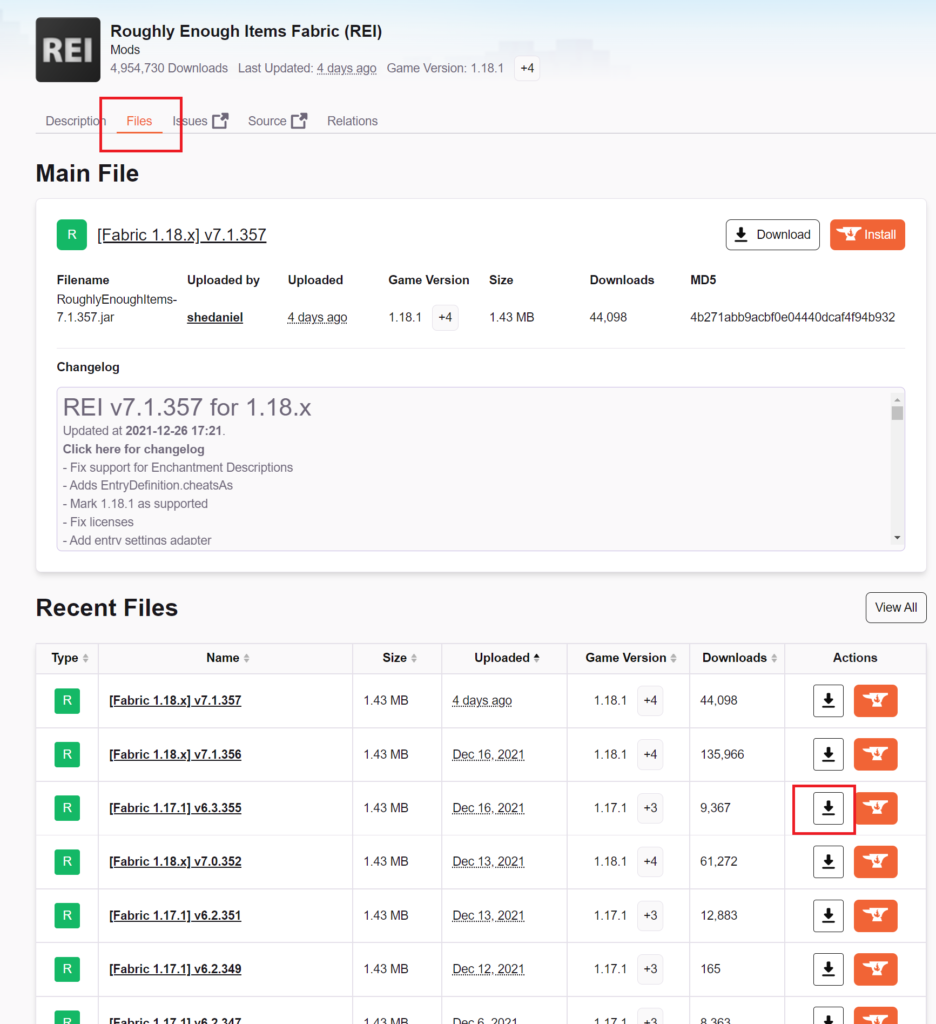Sort the table by Downloads column

(x=739, y=658)
